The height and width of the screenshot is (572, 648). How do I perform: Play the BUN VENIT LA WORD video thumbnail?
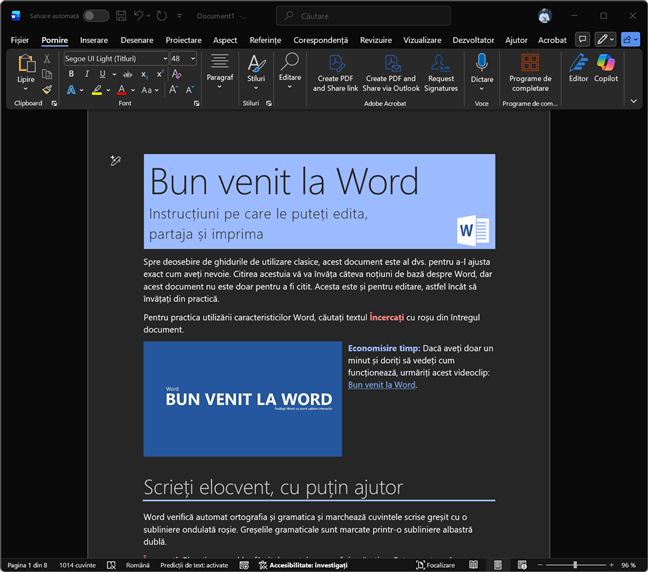click(x=243, y=399)
